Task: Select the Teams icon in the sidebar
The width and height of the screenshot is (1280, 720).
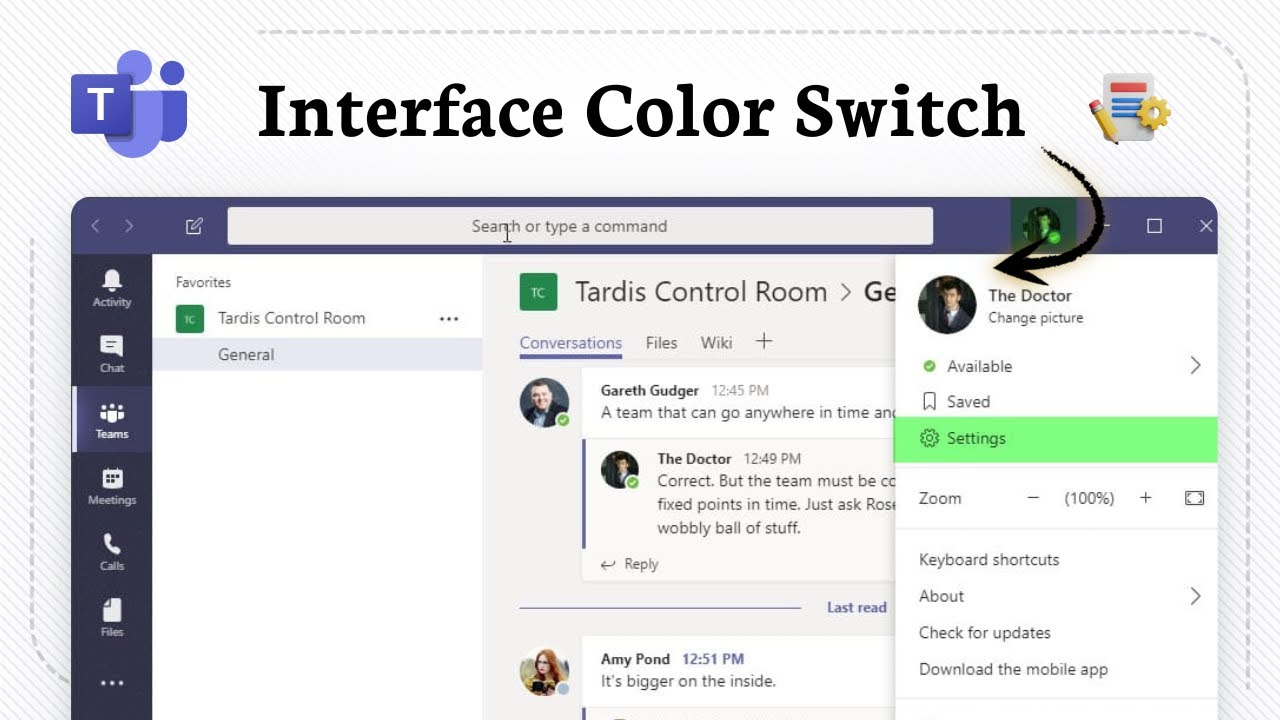Action: 112,420
